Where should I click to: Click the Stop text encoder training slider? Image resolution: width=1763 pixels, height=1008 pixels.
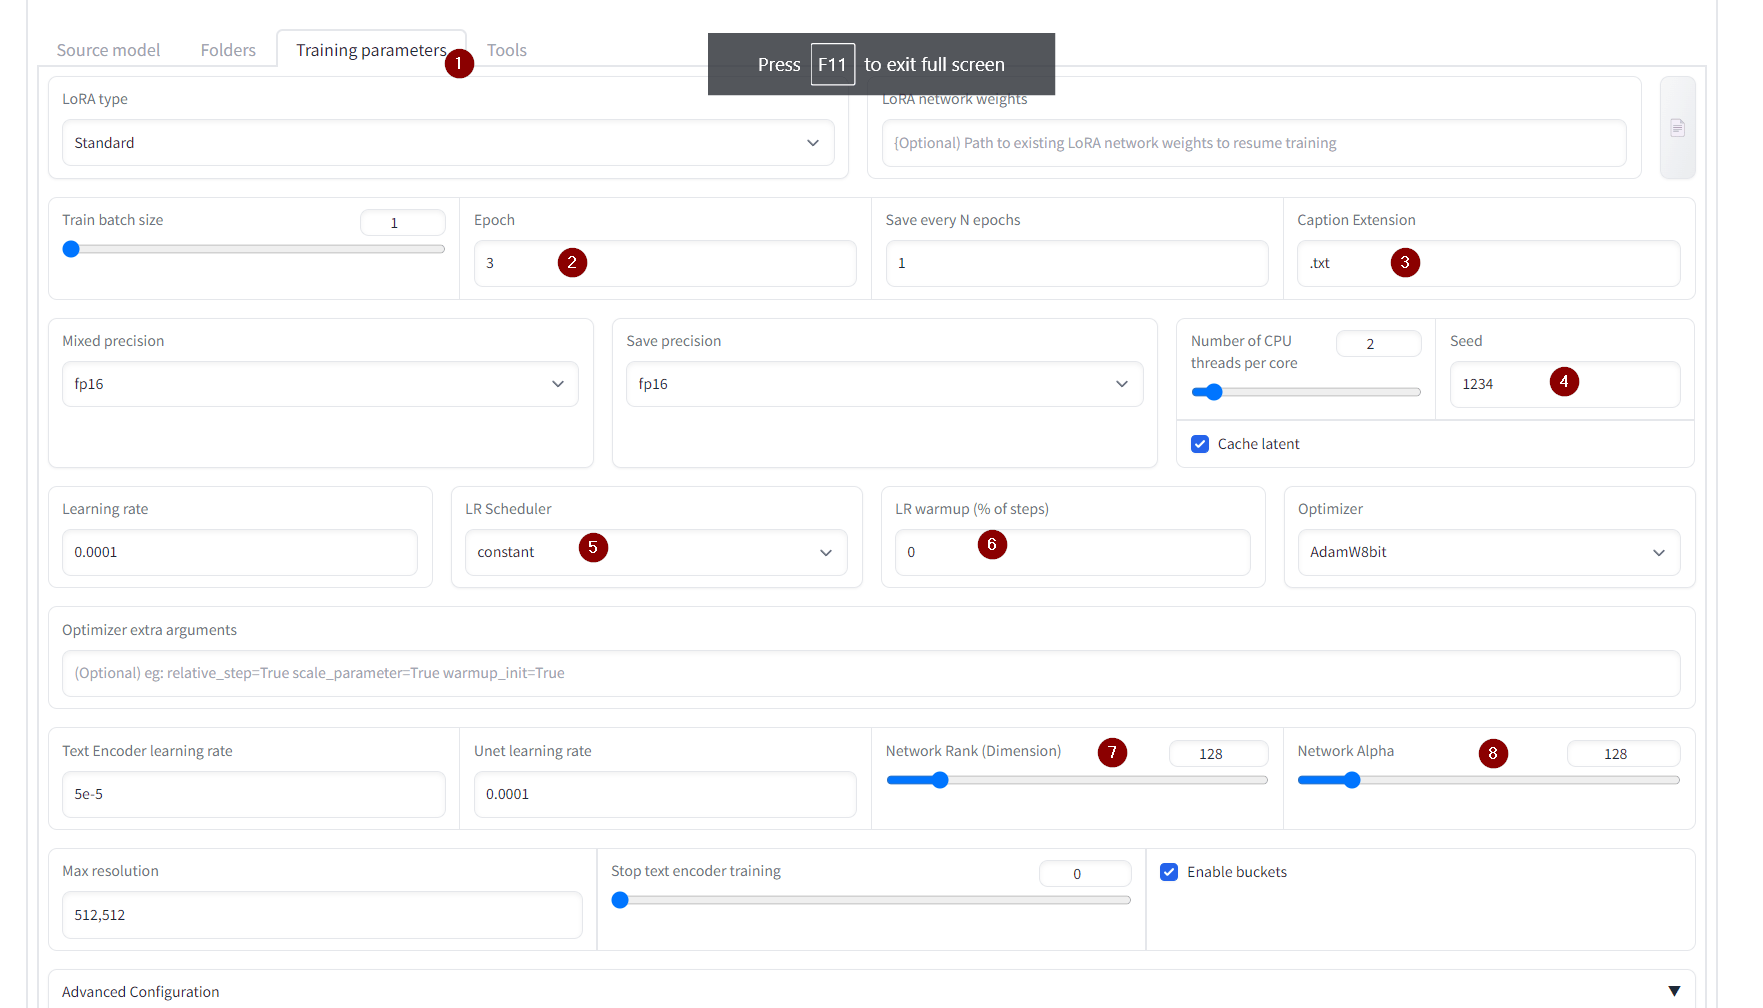[x=871, y=900]
